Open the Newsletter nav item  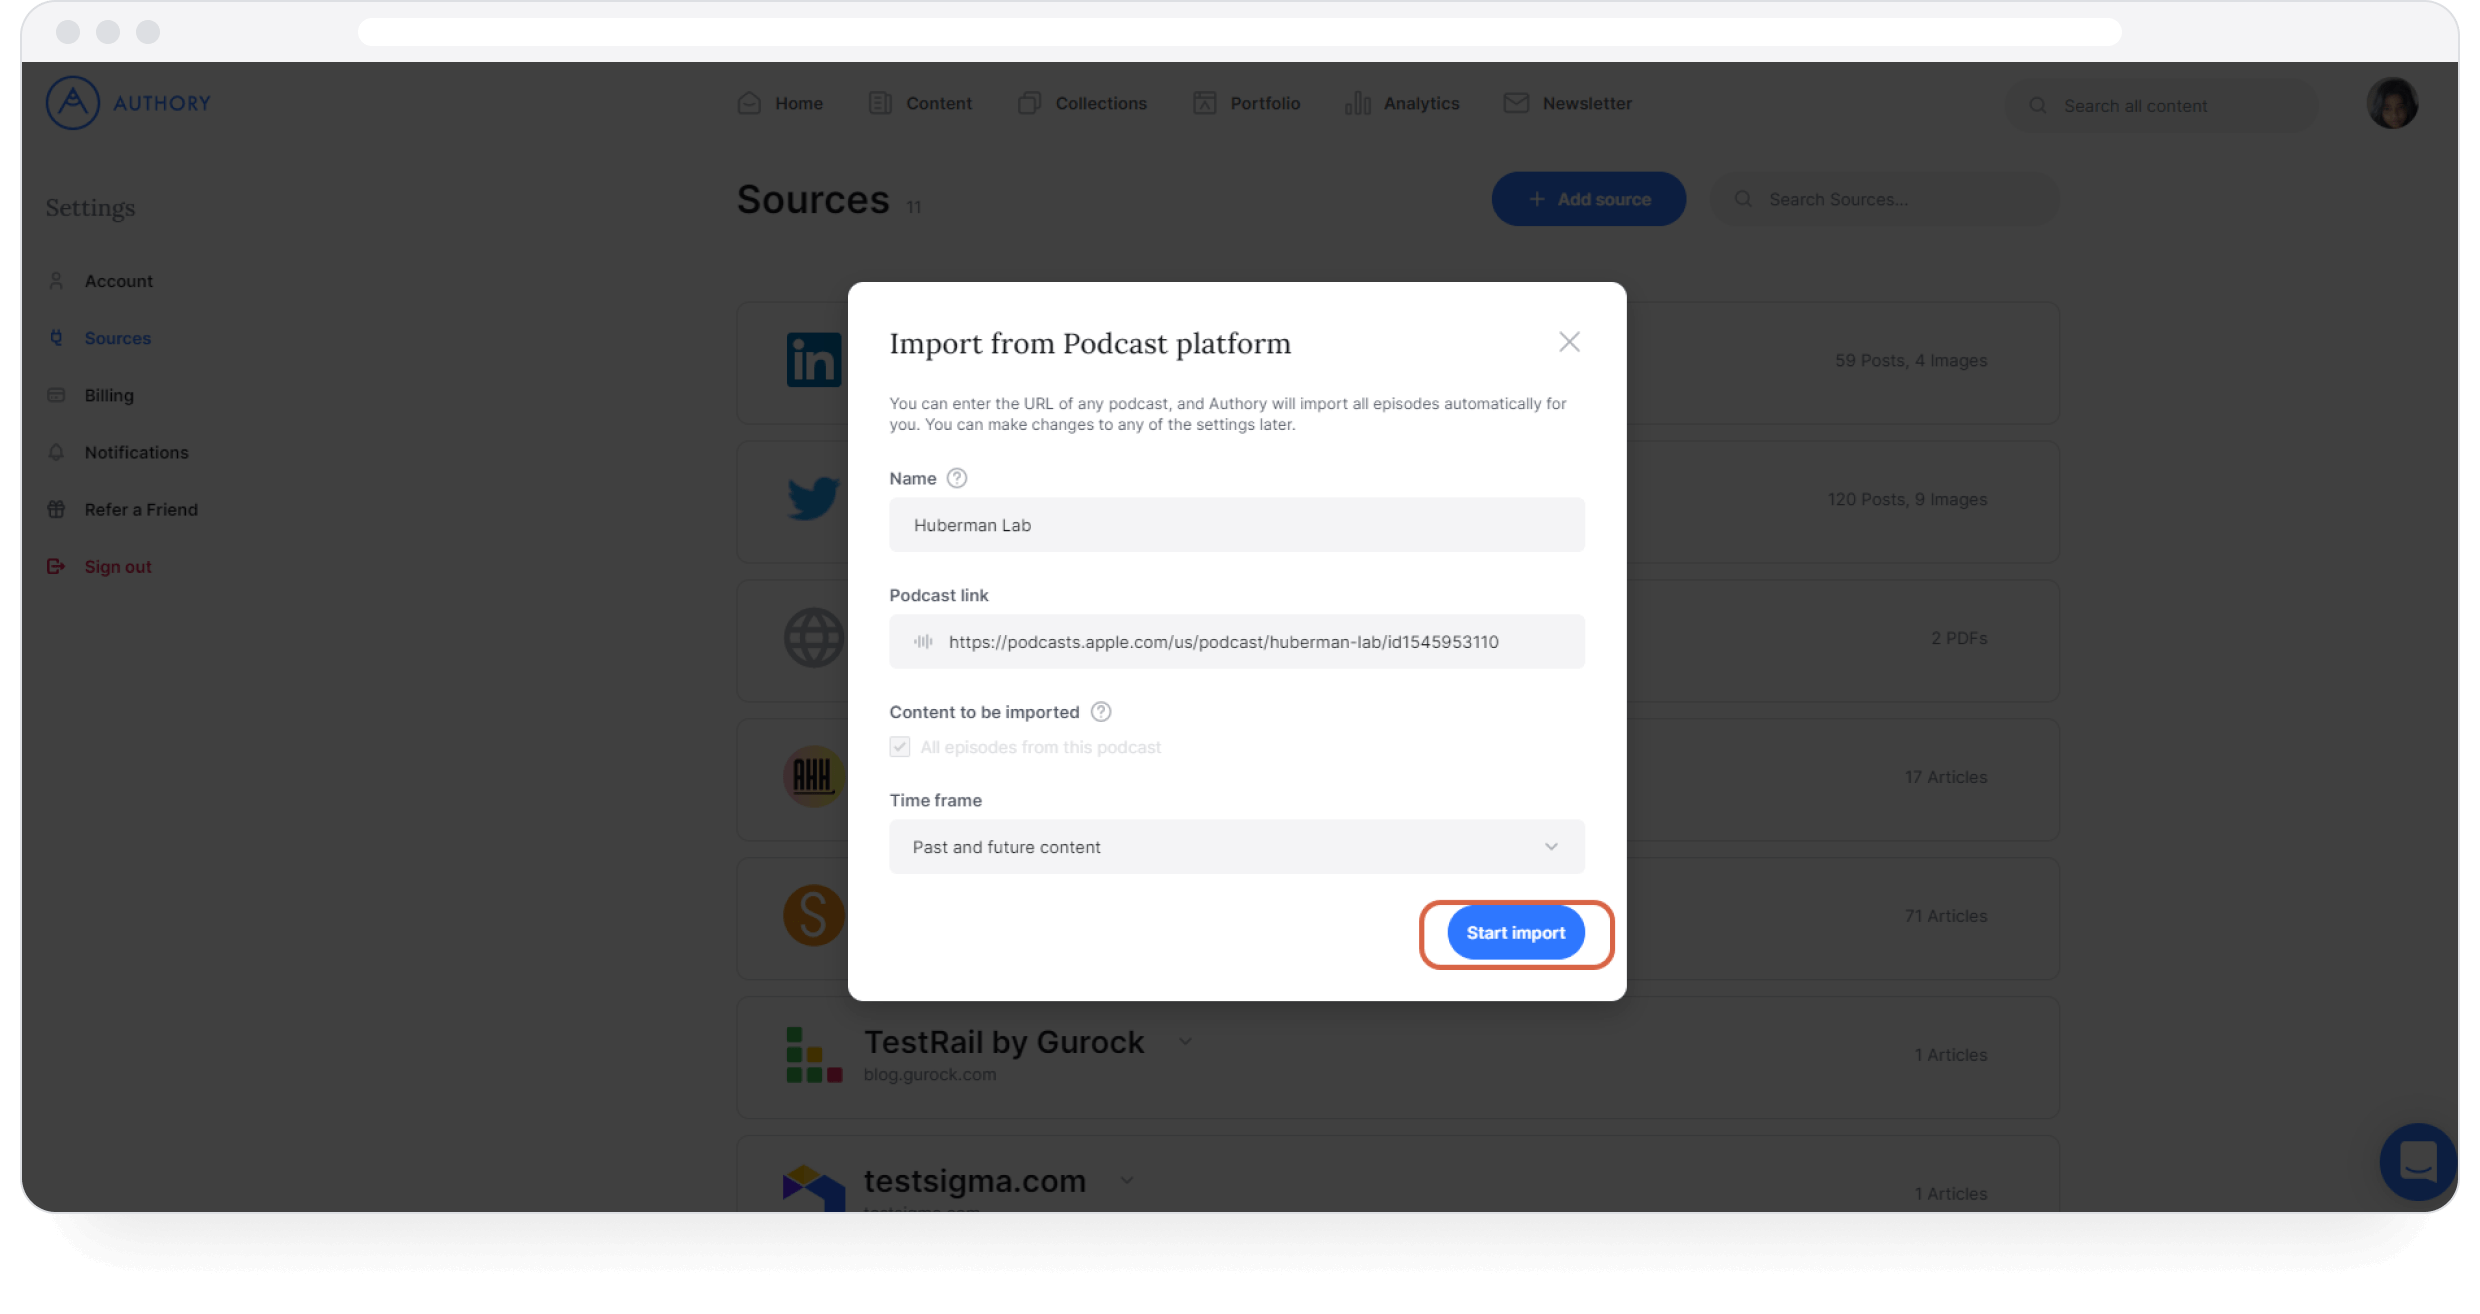(1567, 103)
